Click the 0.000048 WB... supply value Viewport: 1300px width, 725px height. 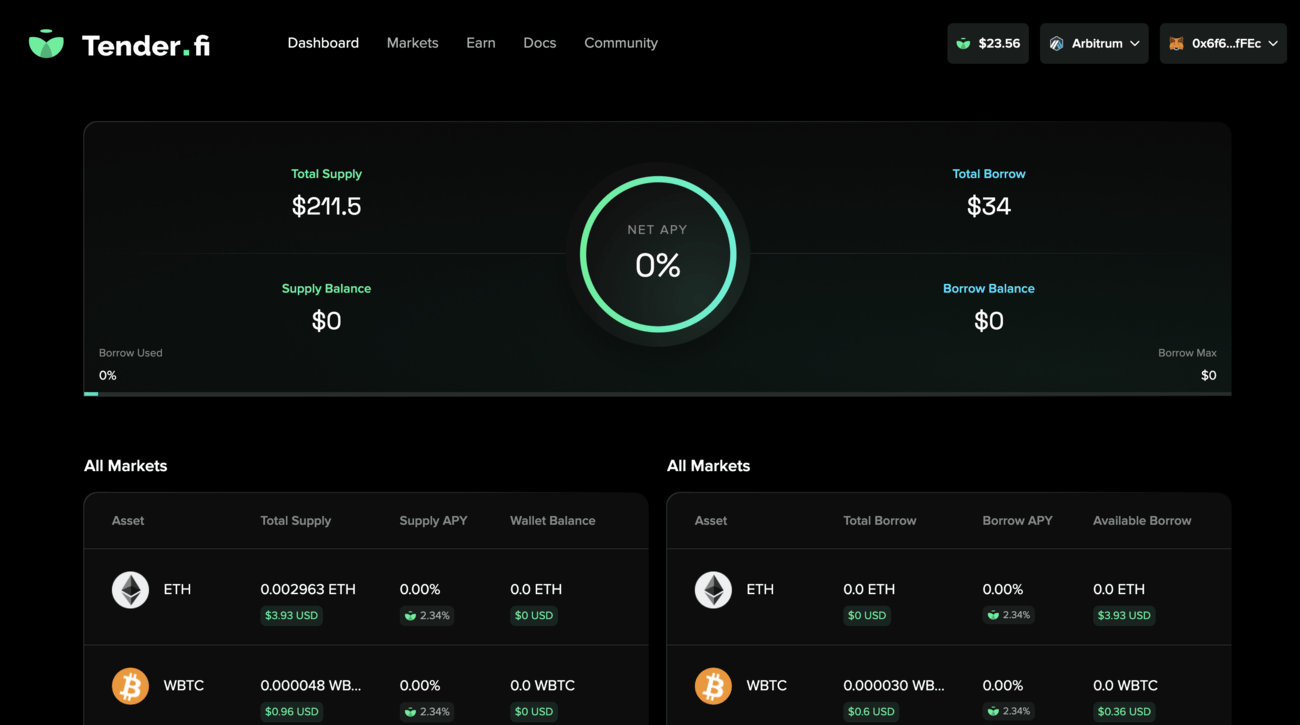point(311,685)
